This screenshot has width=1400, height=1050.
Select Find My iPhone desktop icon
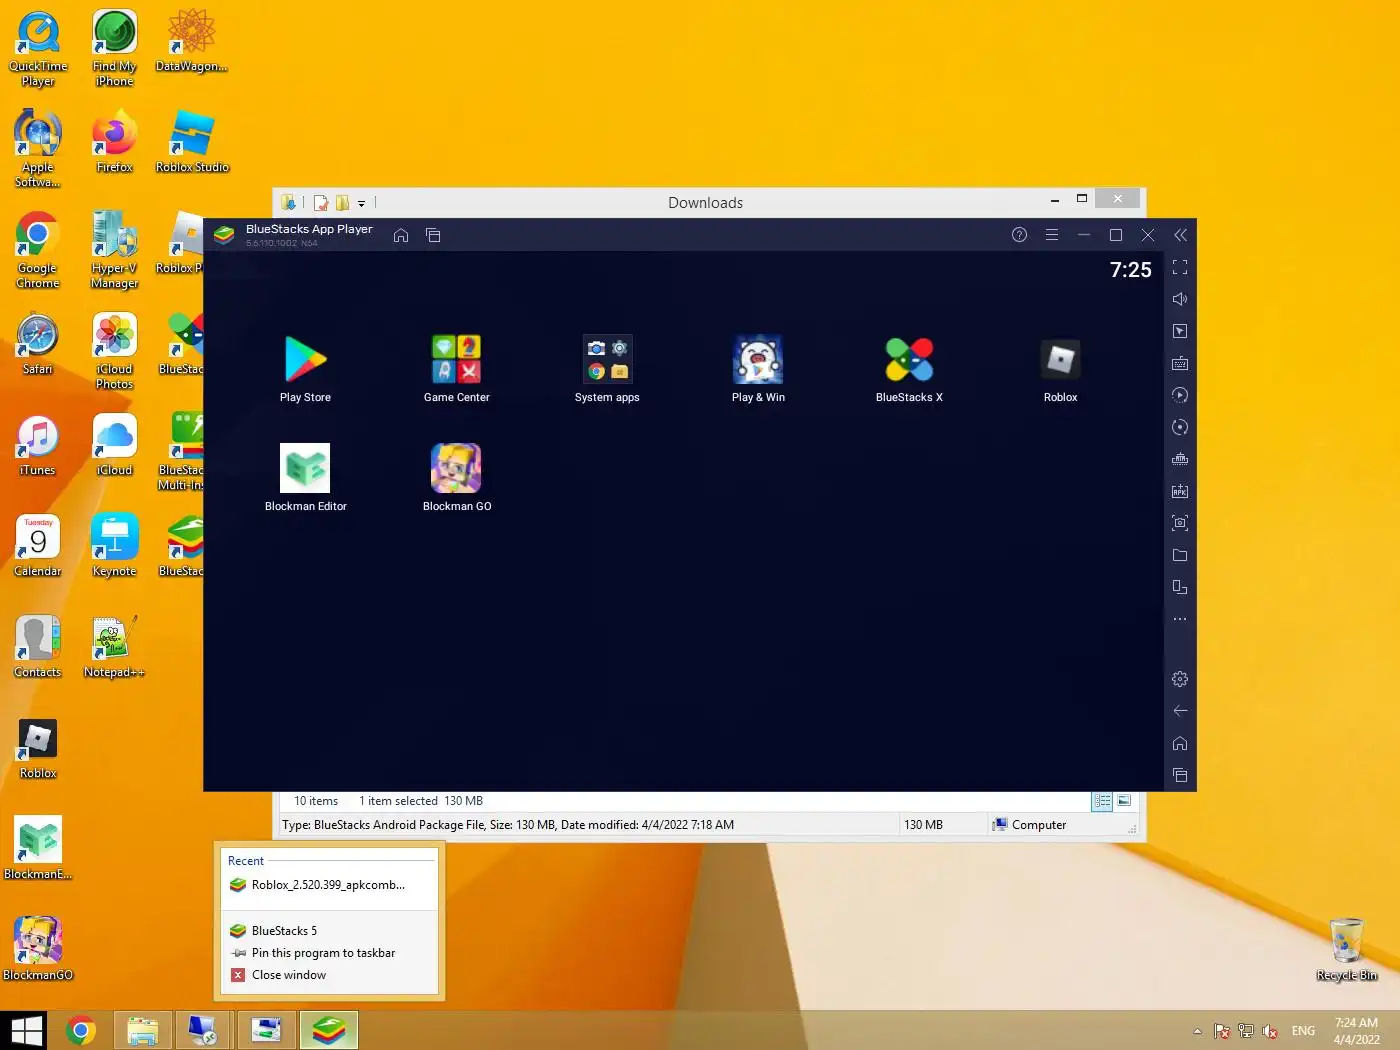(114, 49)
